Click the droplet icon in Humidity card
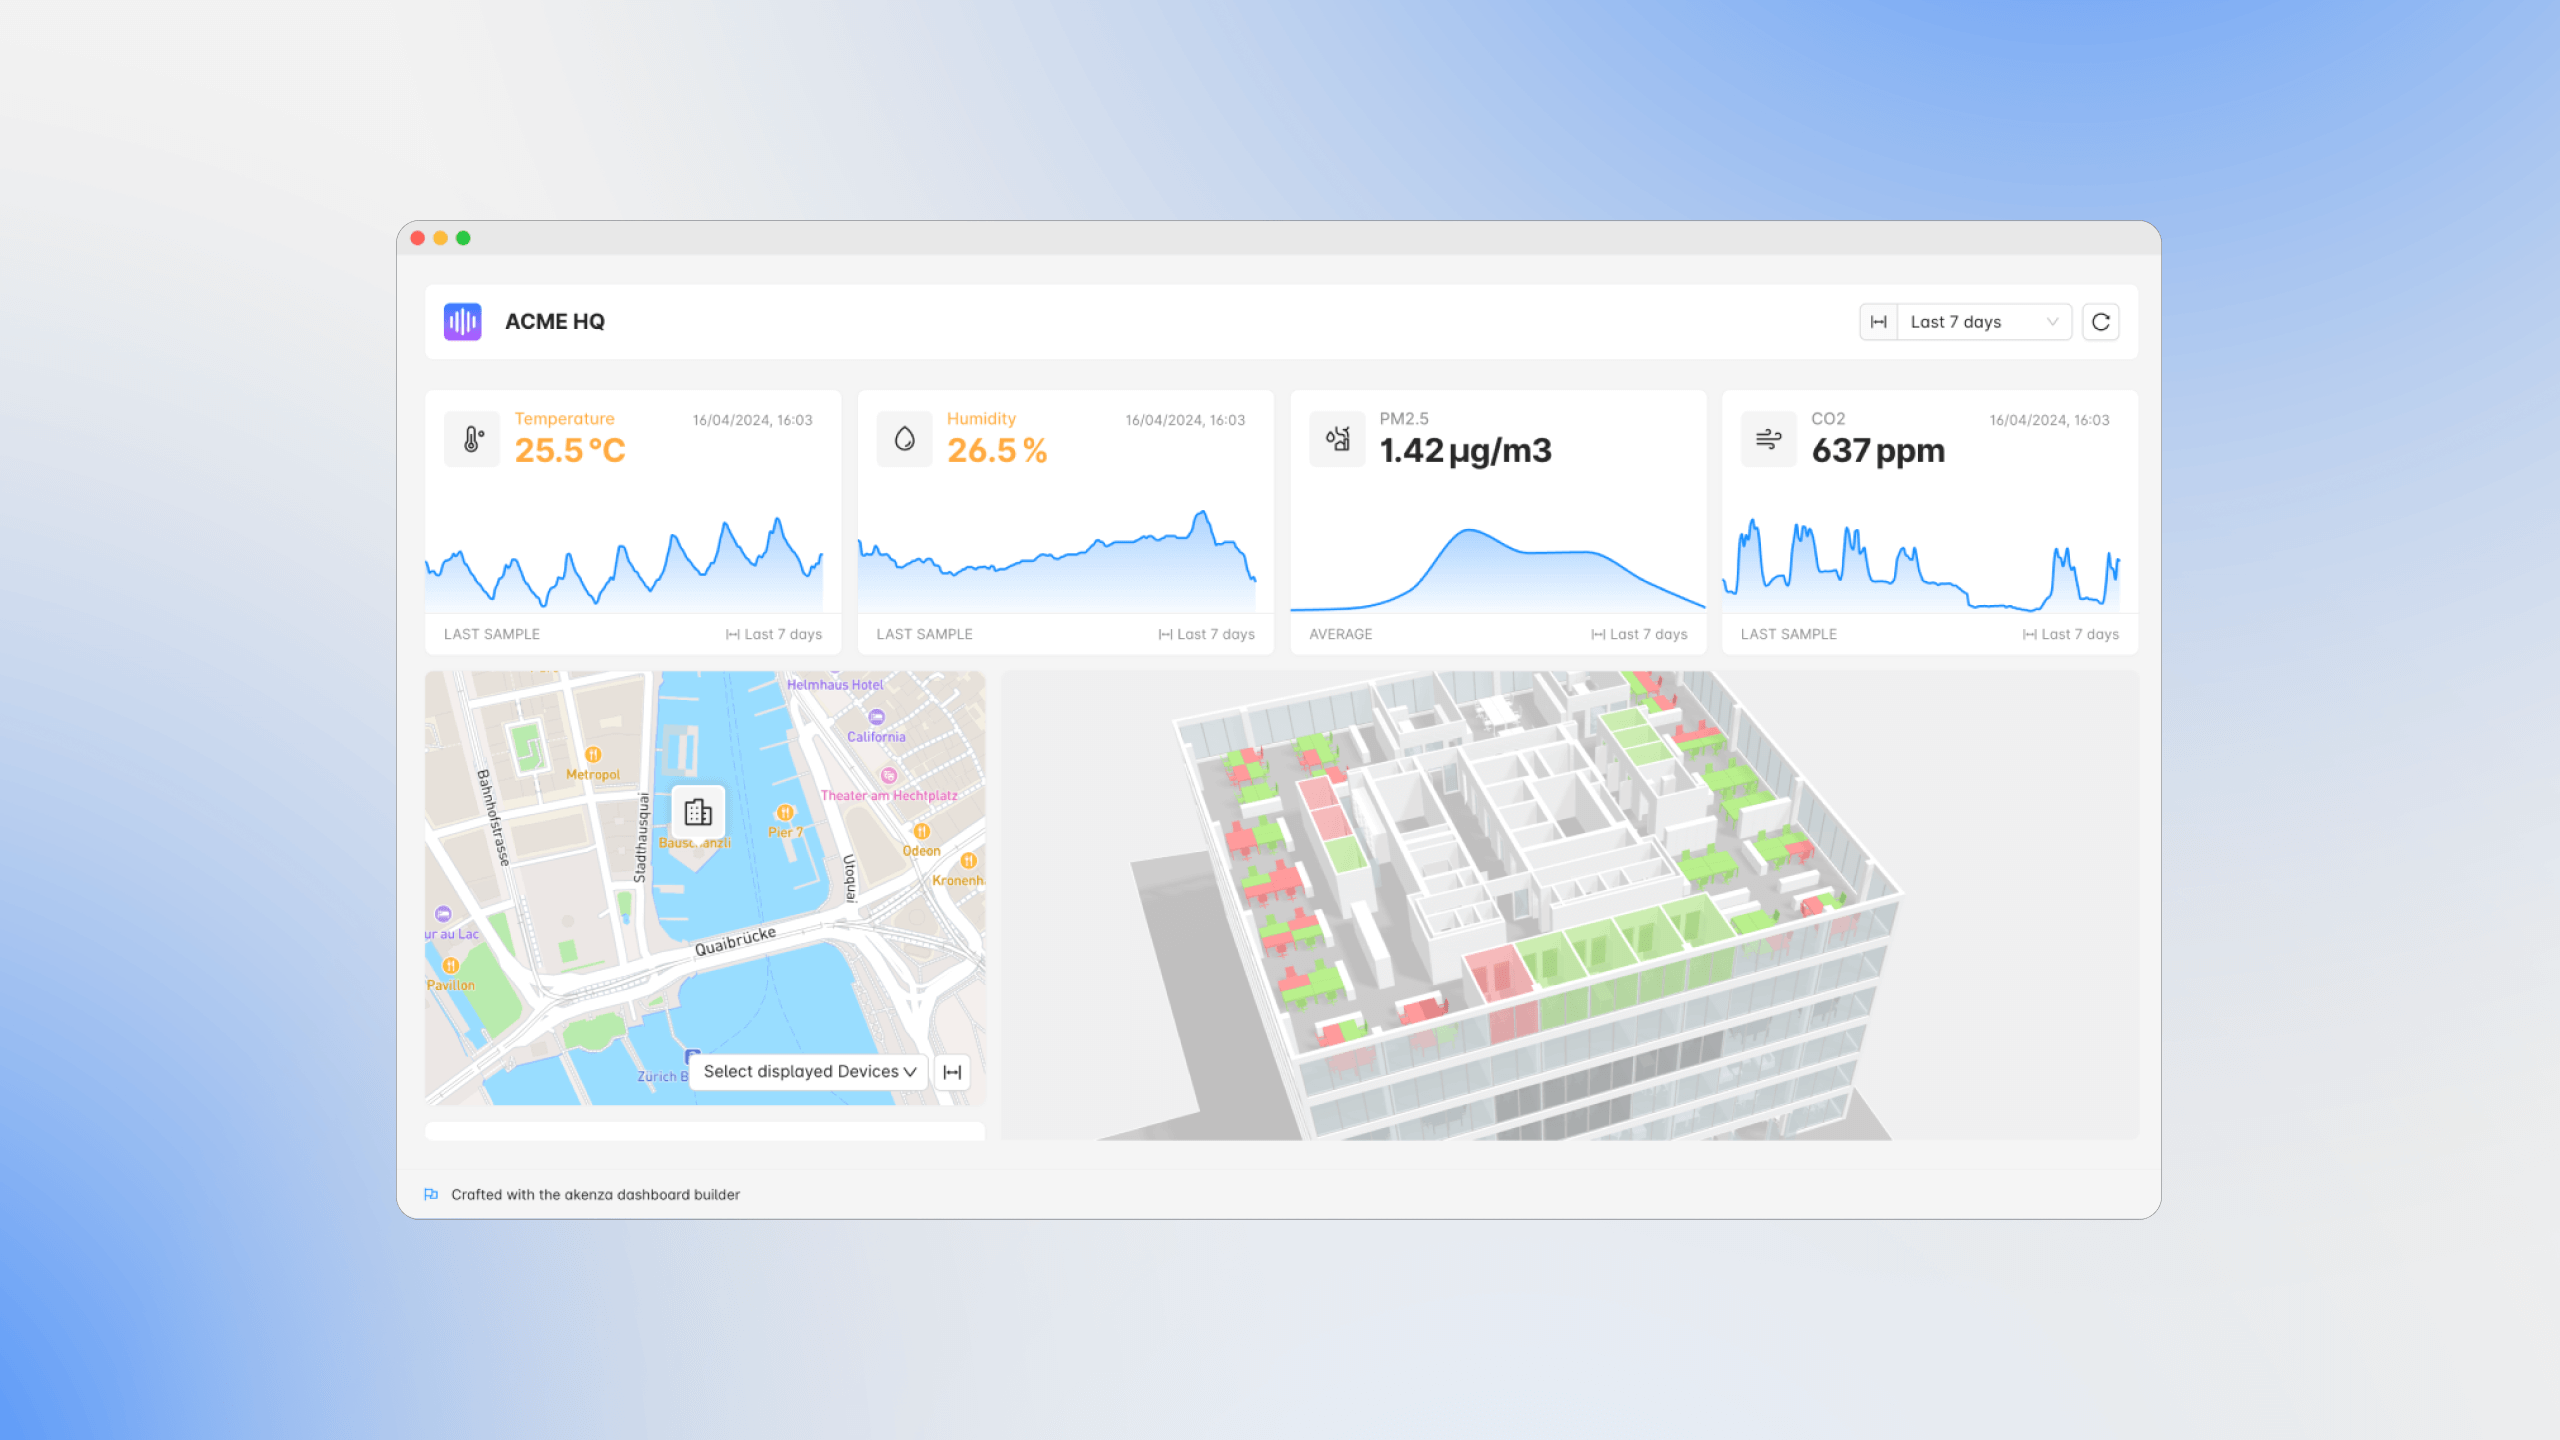This screenshot has width=2560, height=1440. [x=904, y=439]
